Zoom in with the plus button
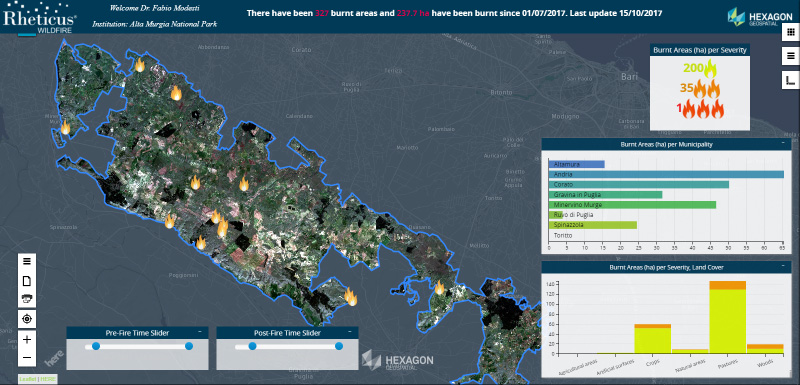The height and width of the screenshot is (385, 800). (x=27, y=339)
